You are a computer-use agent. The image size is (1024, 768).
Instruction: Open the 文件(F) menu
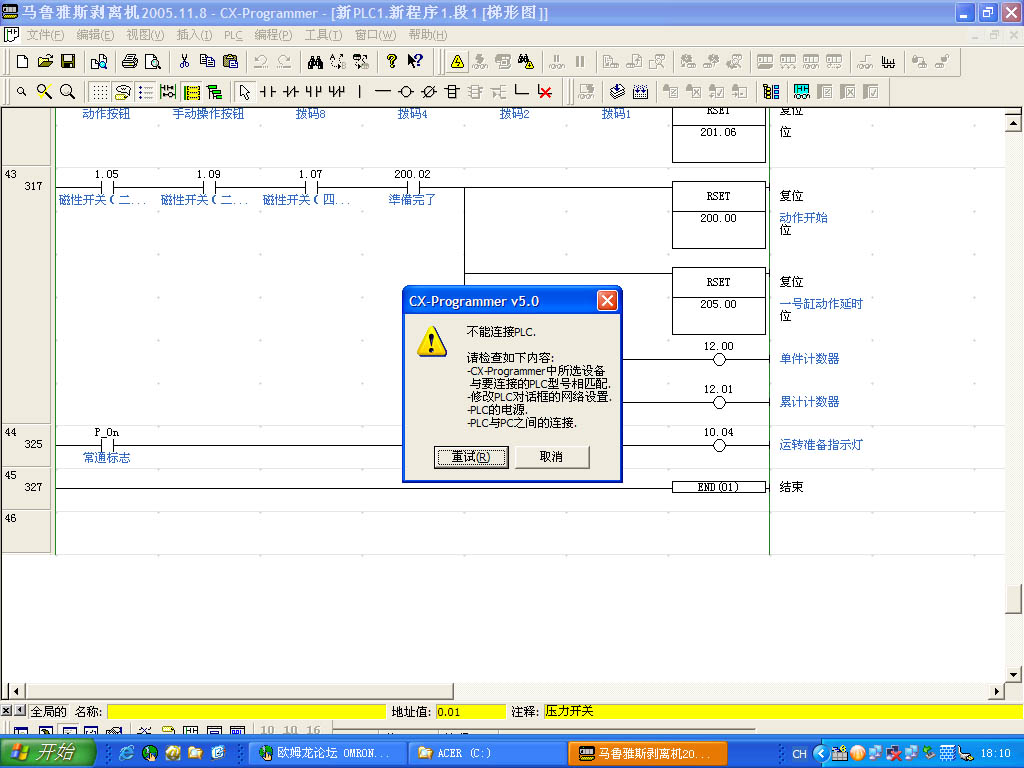[x=45, y=35]
